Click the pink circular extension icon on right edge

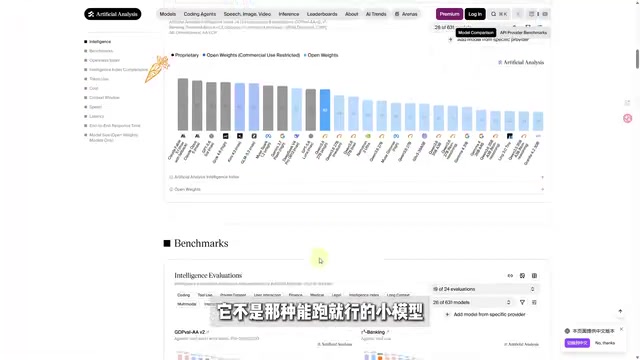click(x=627, y=118)
